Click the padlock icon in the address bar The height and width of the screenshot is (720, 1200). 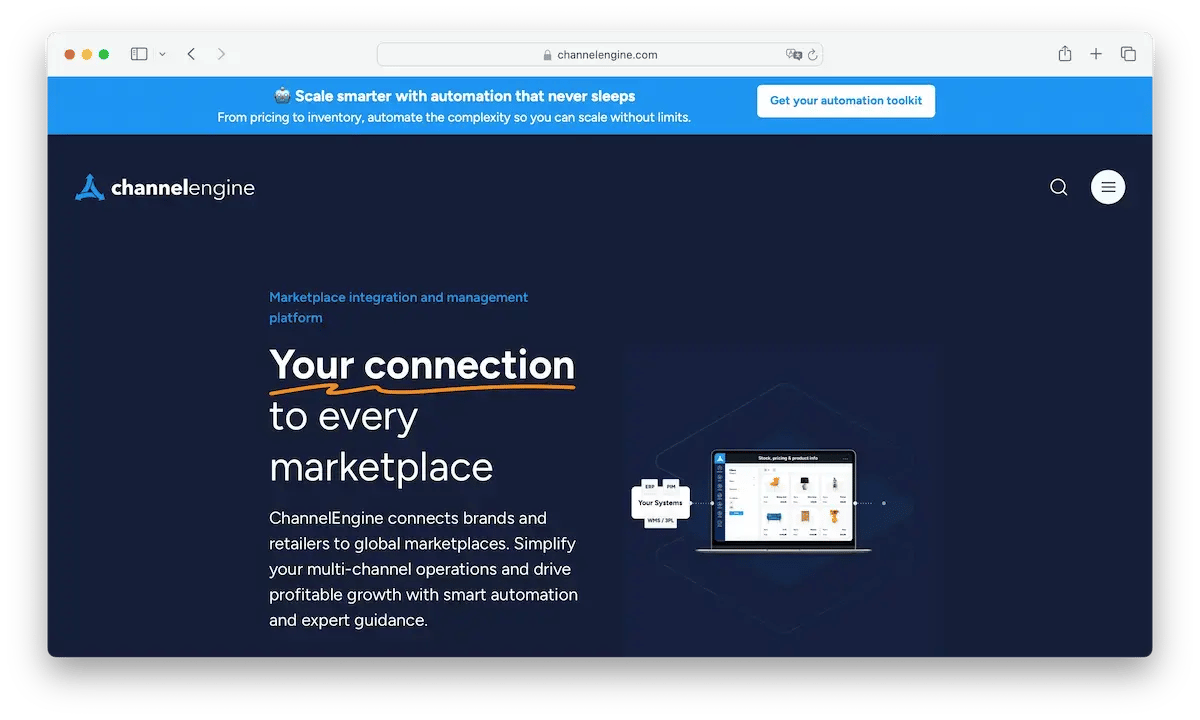pos(548,55)
